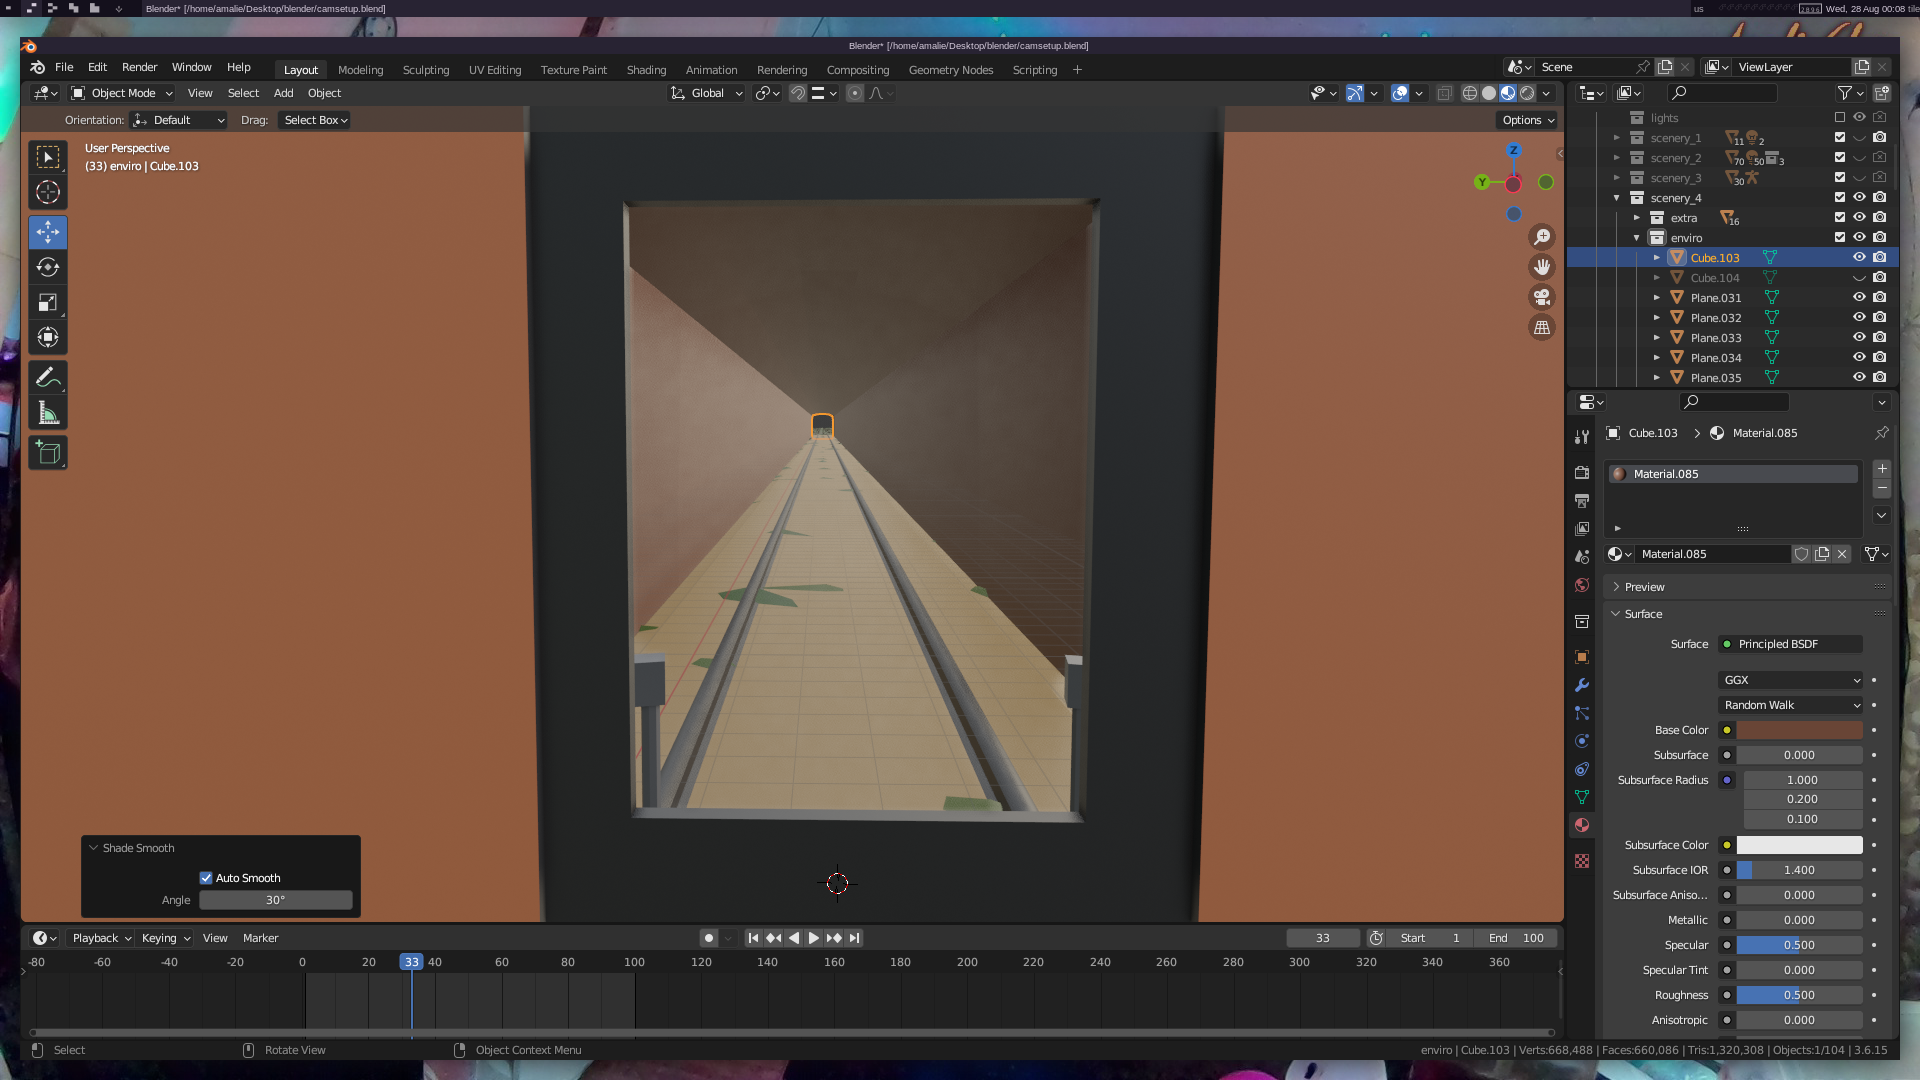Open the Render menu
Viewport: 1920px width, 1080px height.
click(x=139, y=67)
